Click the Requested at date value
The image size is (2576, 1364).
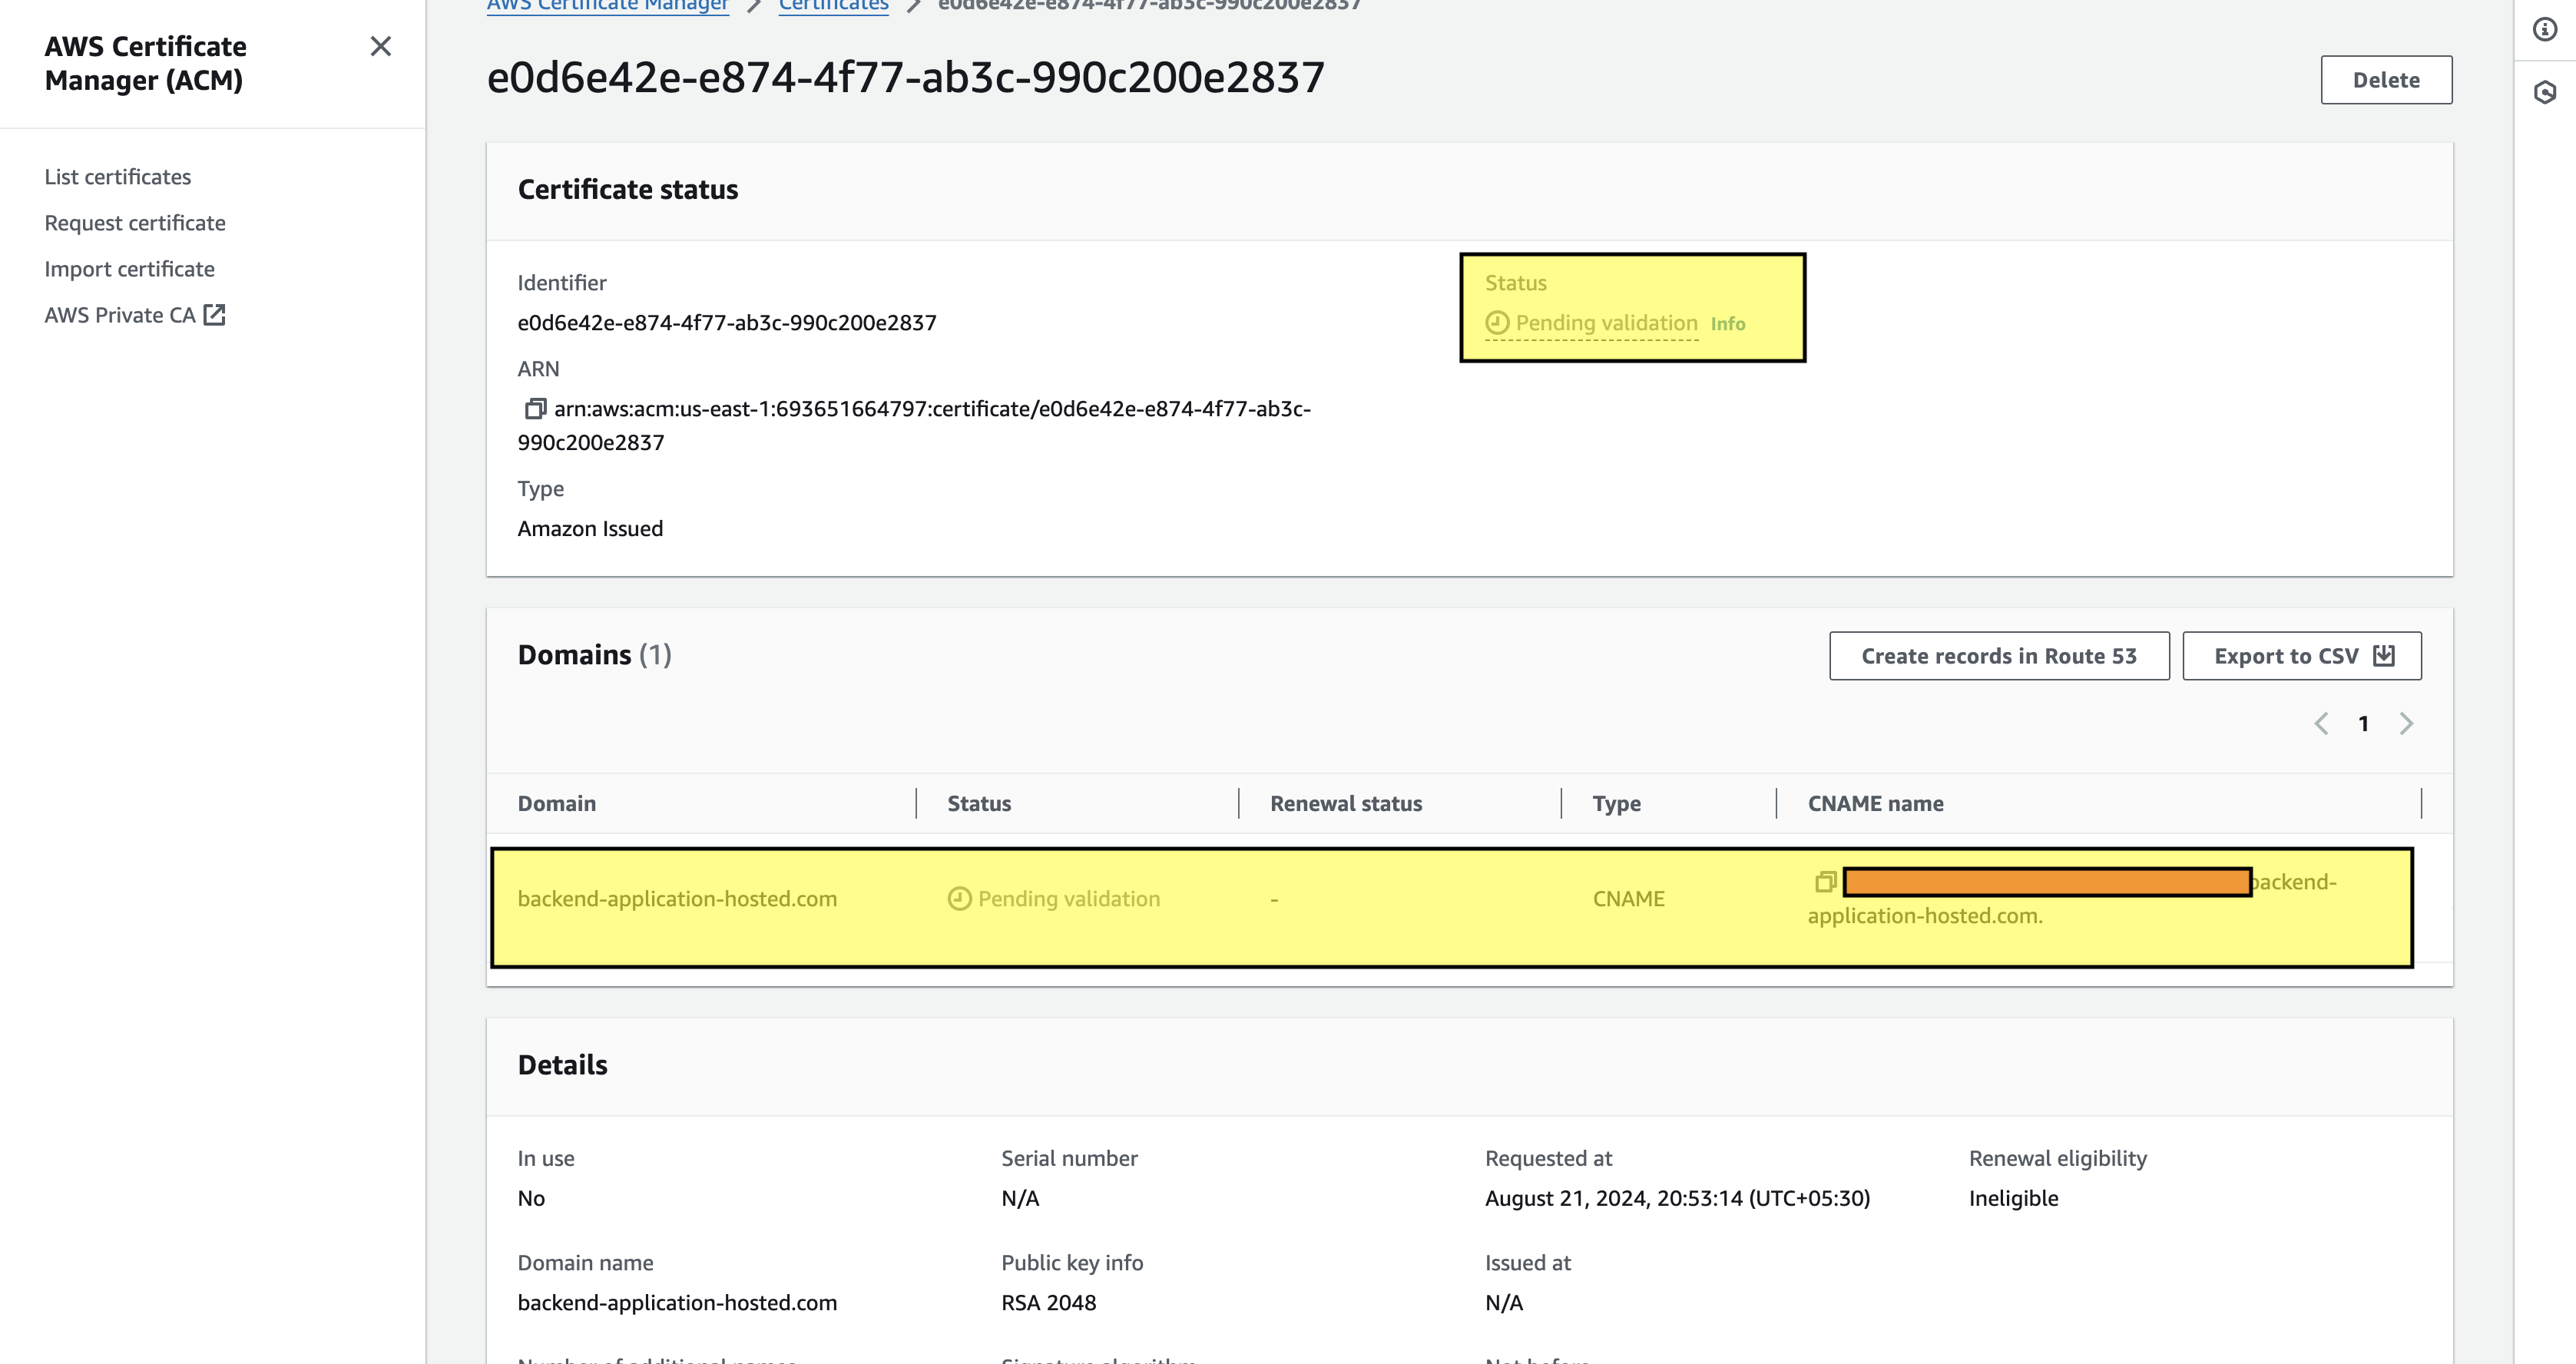(1677, 1198)
